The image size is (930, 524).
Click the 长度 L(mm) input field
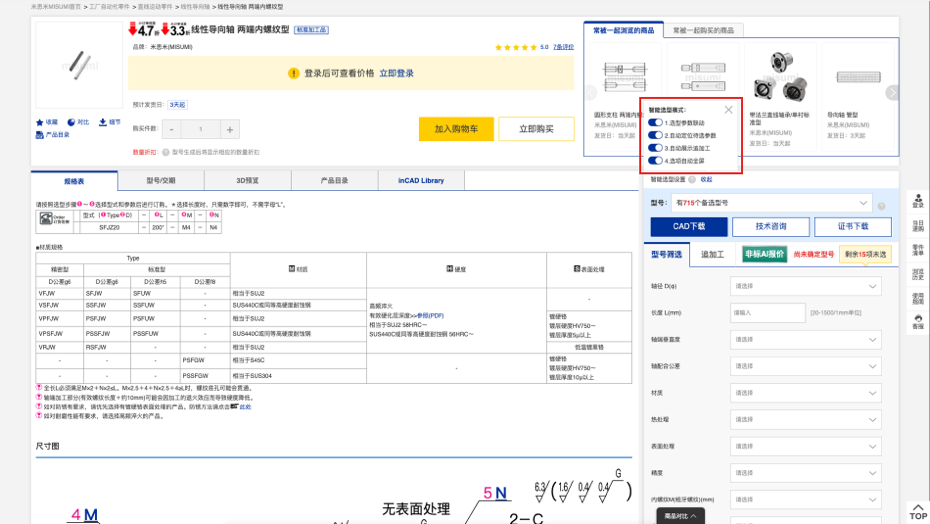point(768,313)
